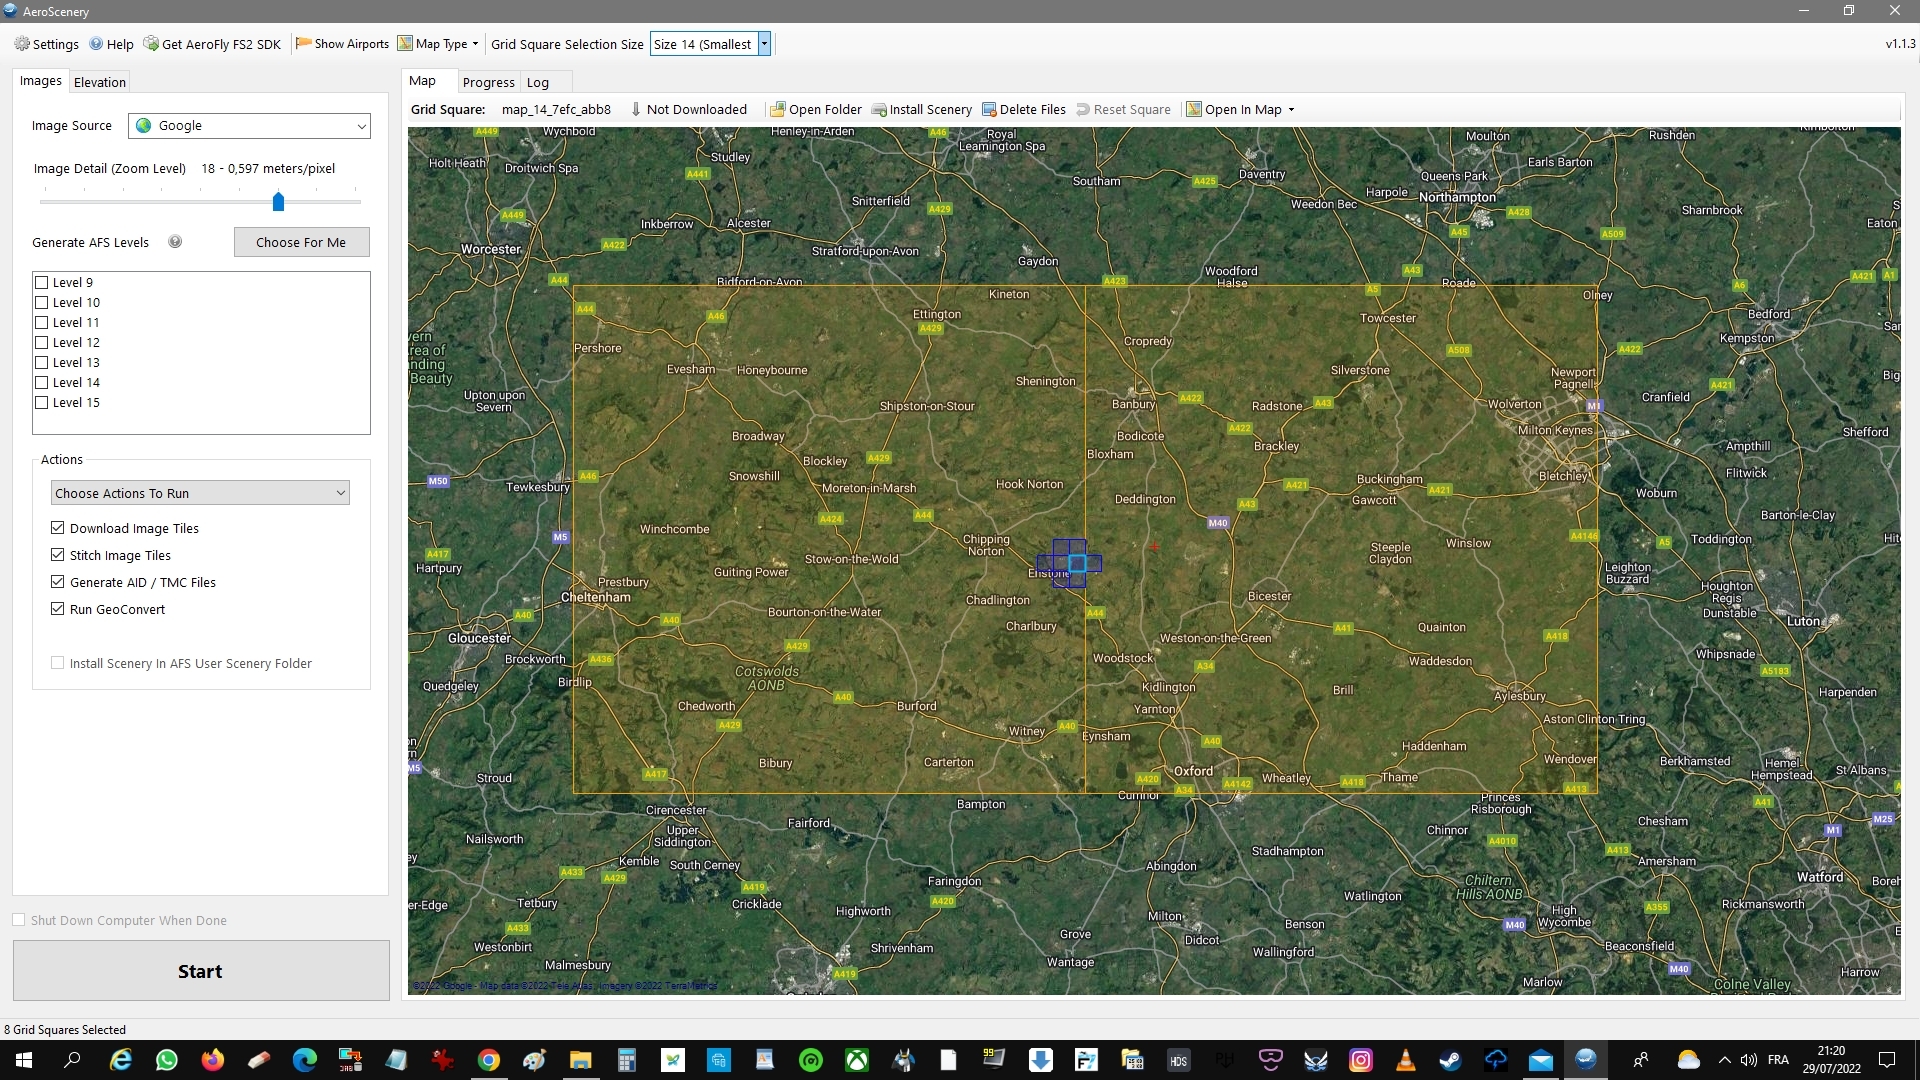Click the '8 Grid Squares Selected' status text
The image size is (1920, 1080).
pyautogui.click(x=65, y=1030)
